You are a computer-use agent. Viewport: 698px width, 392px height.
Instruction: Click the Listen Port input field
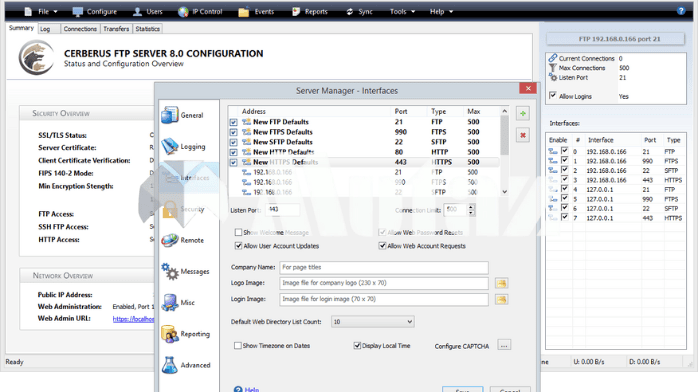[283, 210]
